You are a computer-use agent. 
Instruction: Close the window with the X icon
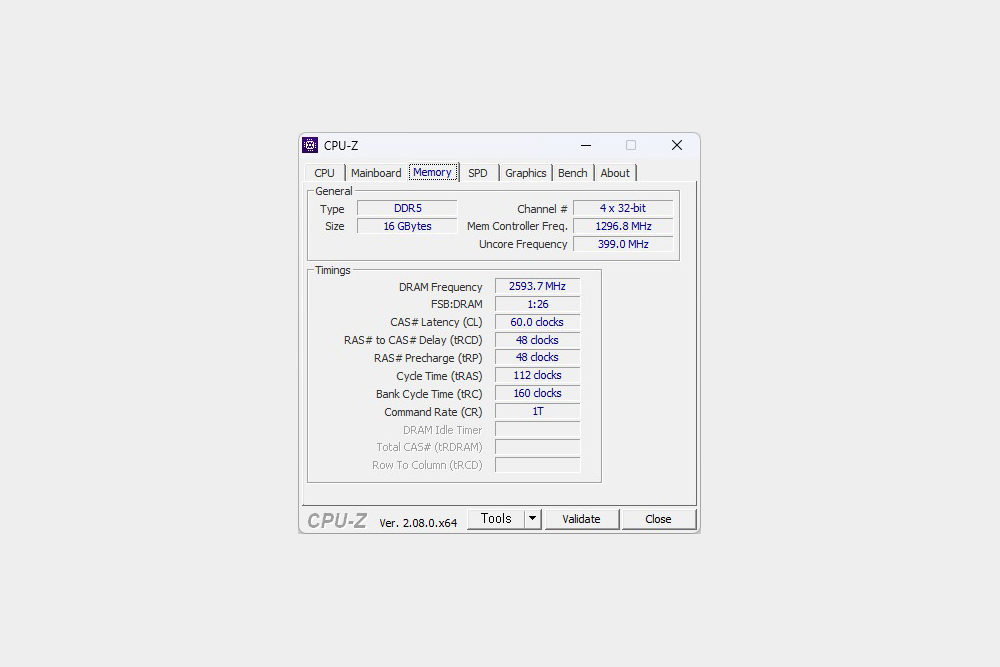point(677,145)
